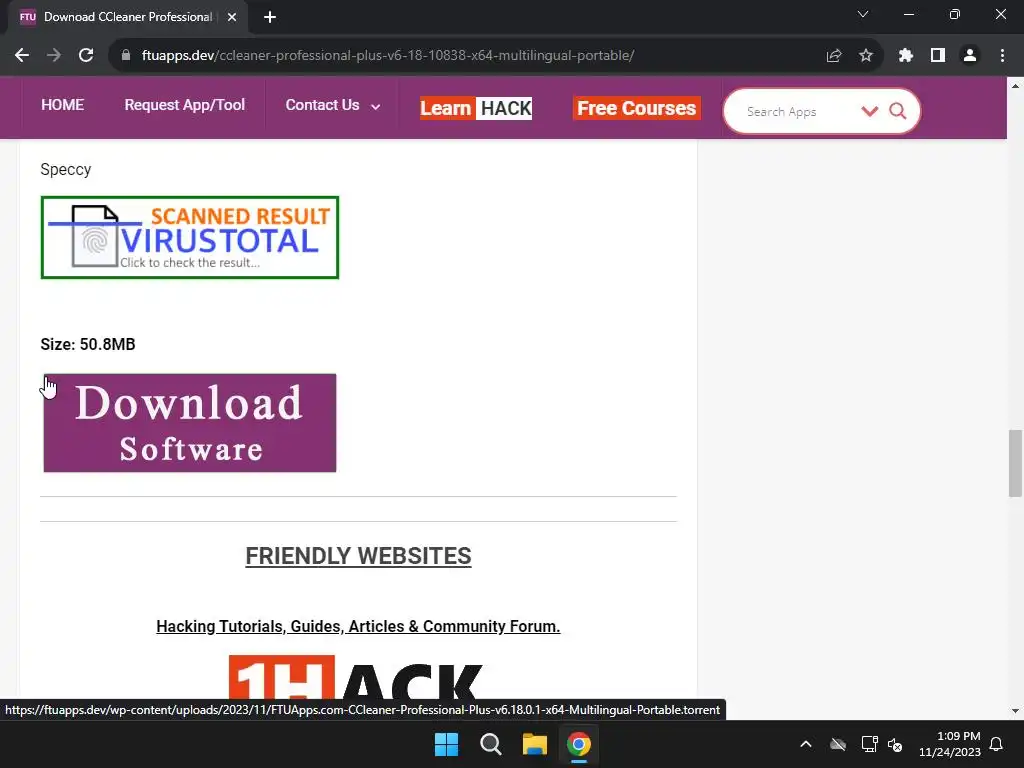Expand the red chevron in search box

tap(870, 111)
